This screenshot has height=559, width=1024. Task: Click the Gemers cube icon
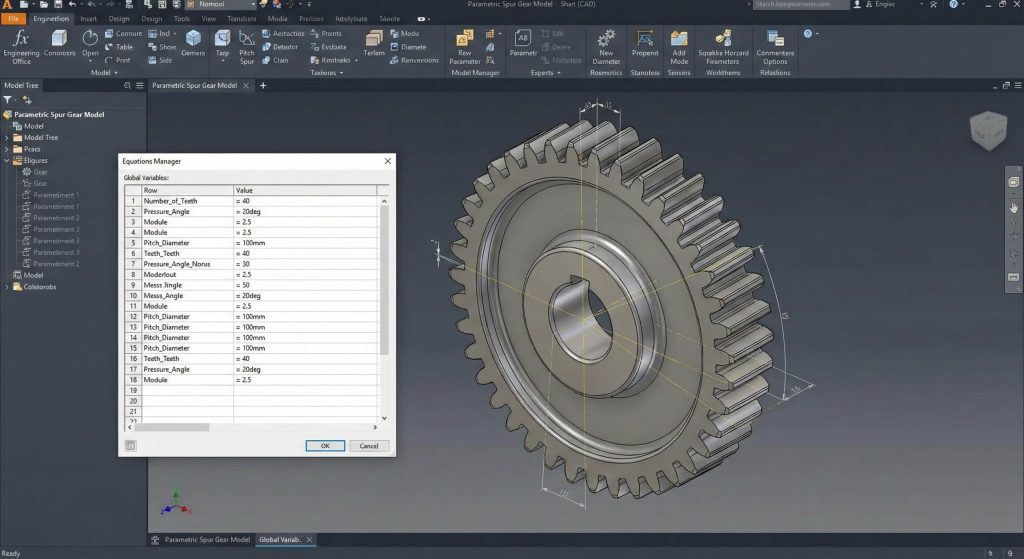(193, 39)
